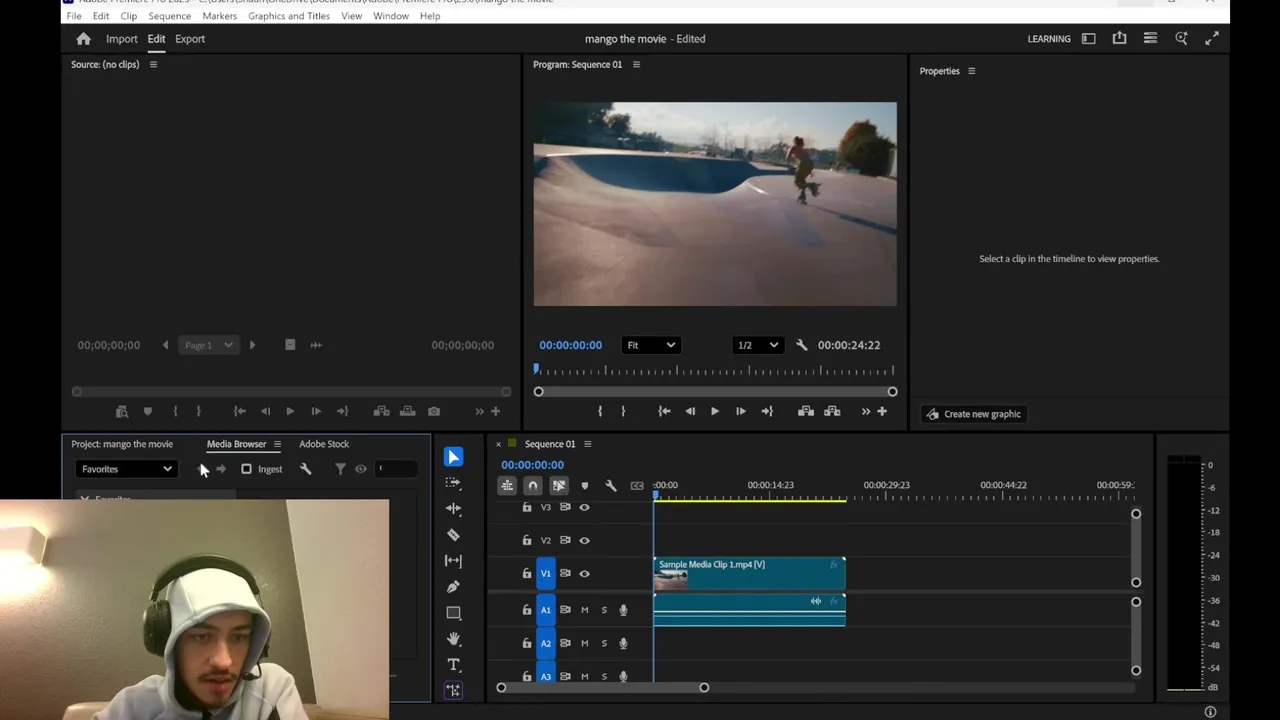Screen dimensions: 1280x720
Task: Click the LEARNING workspace label
Action: click(1049, 39)
